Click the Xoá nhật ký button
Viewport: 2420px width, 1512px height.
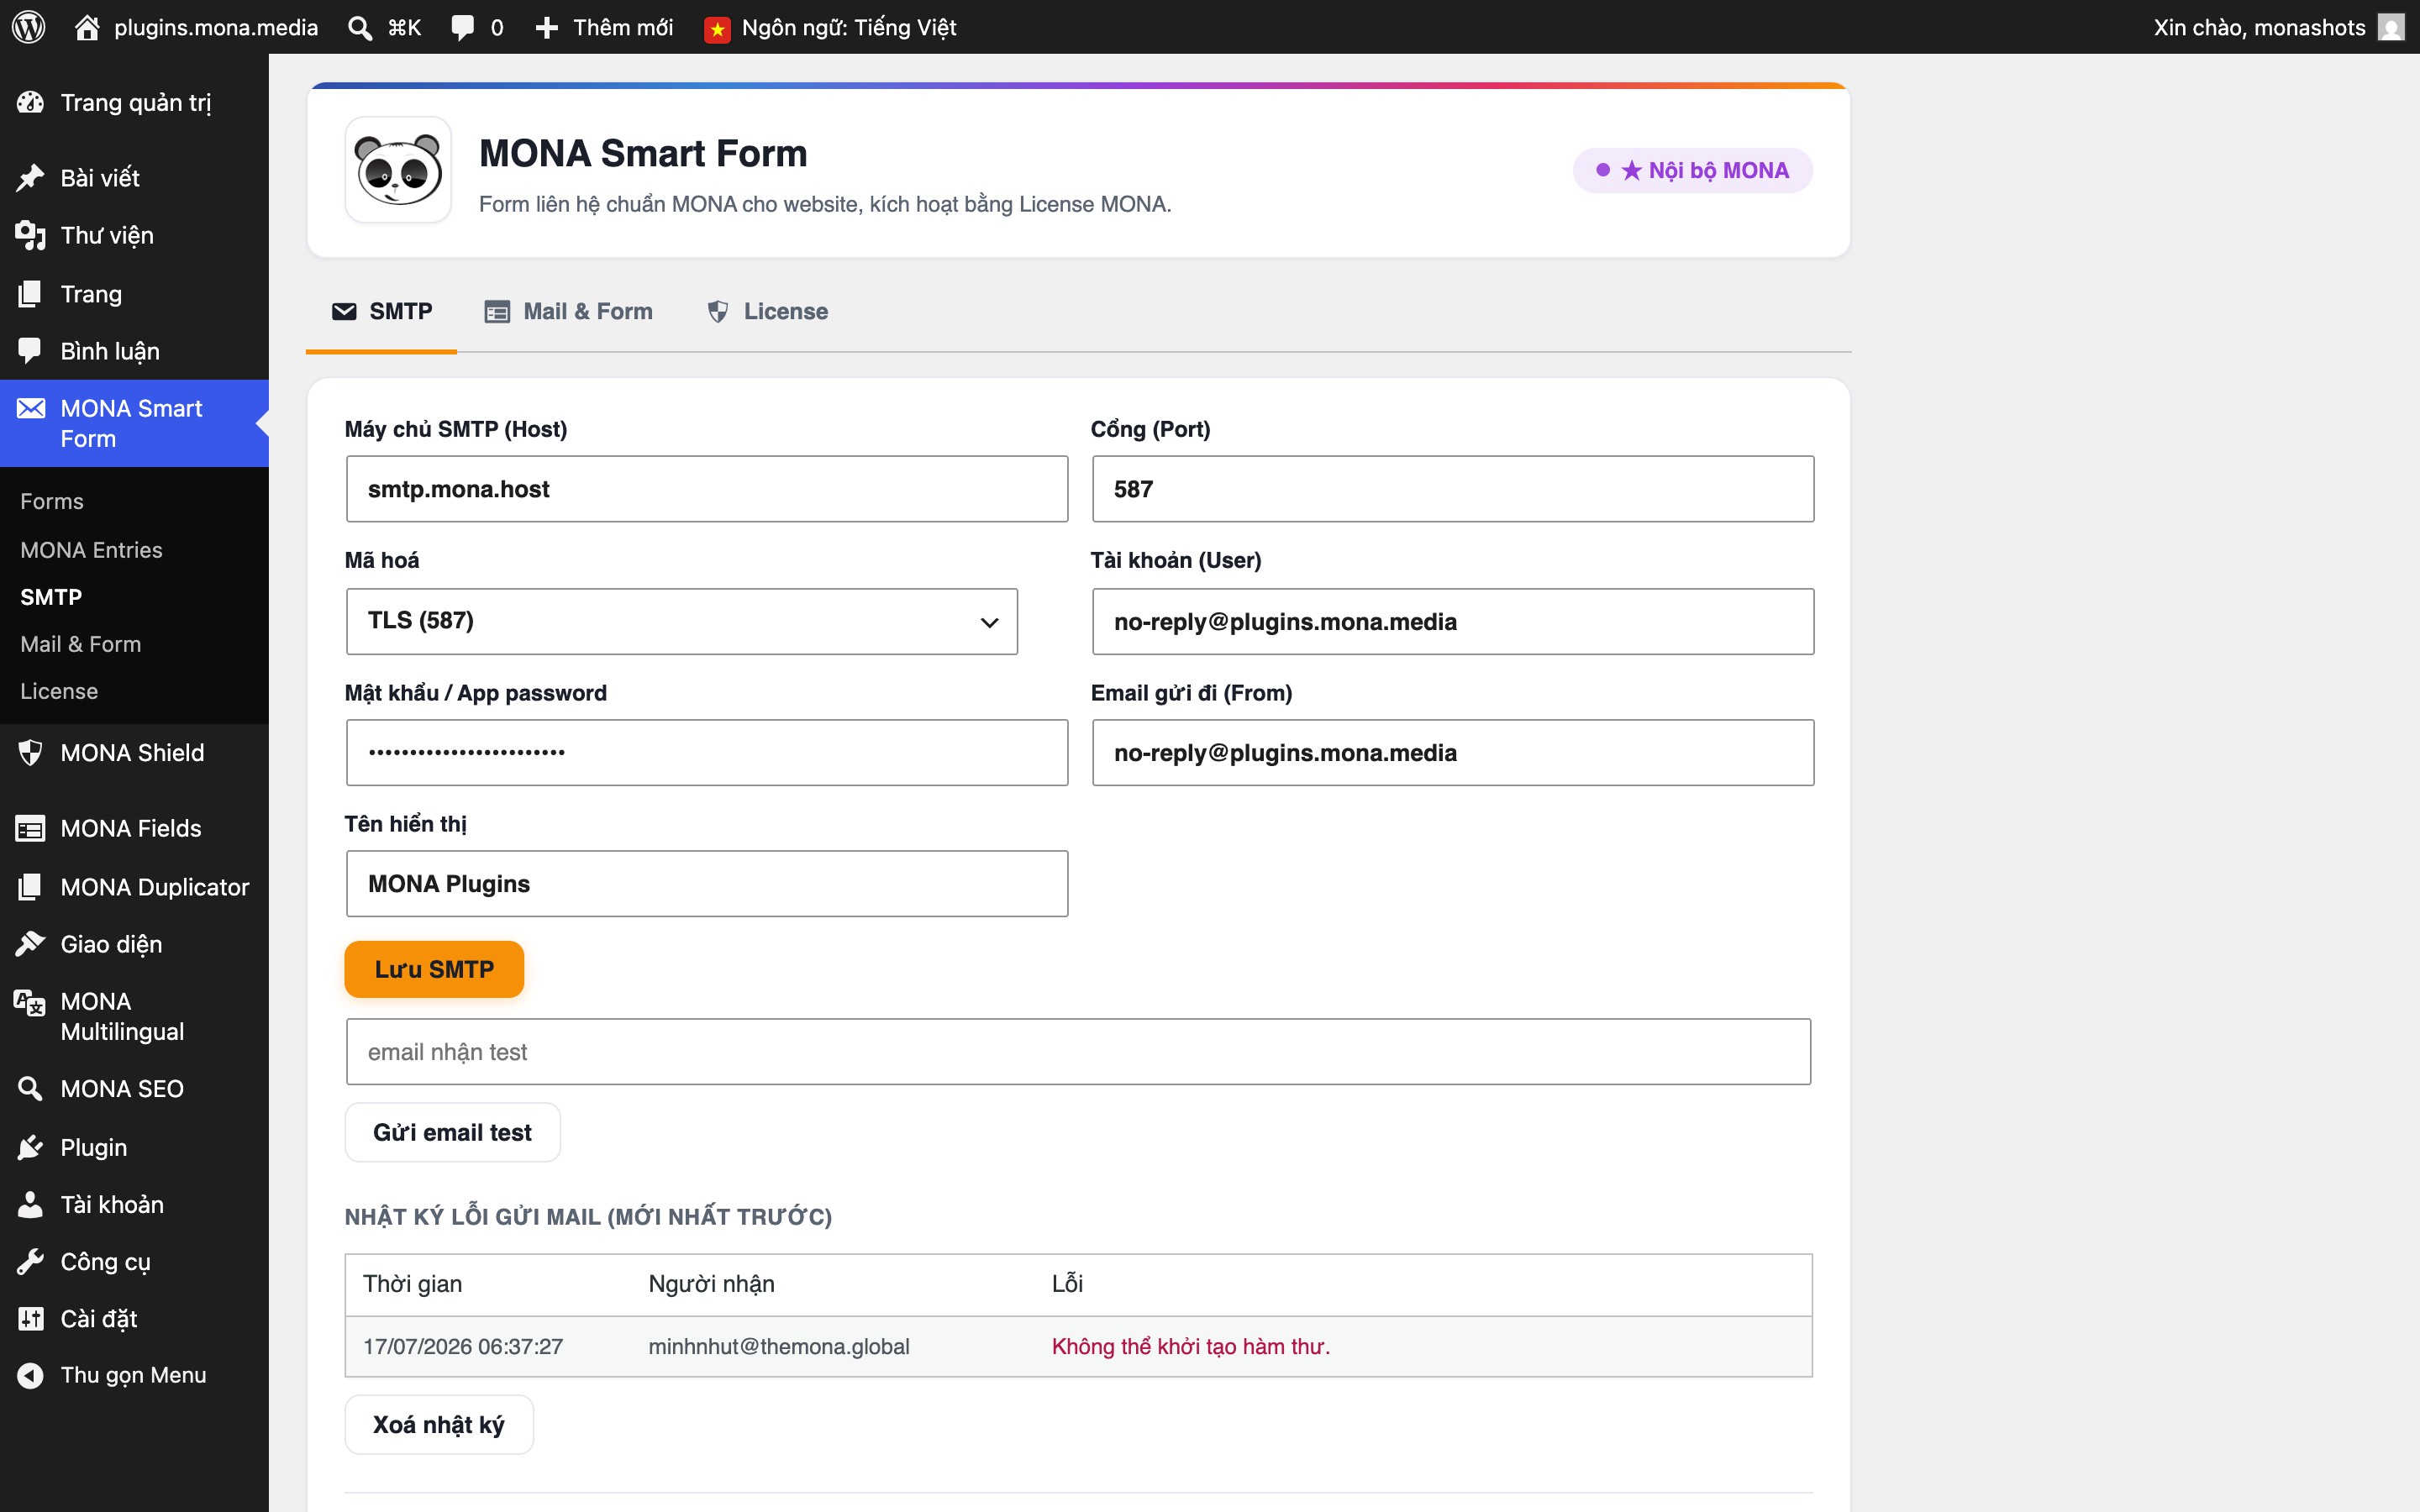click(x=439, y=1424)
